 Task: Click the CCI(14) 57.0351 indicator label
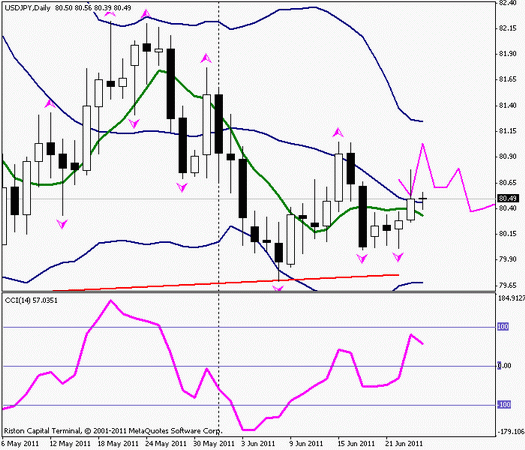click(x=31, y=300)
